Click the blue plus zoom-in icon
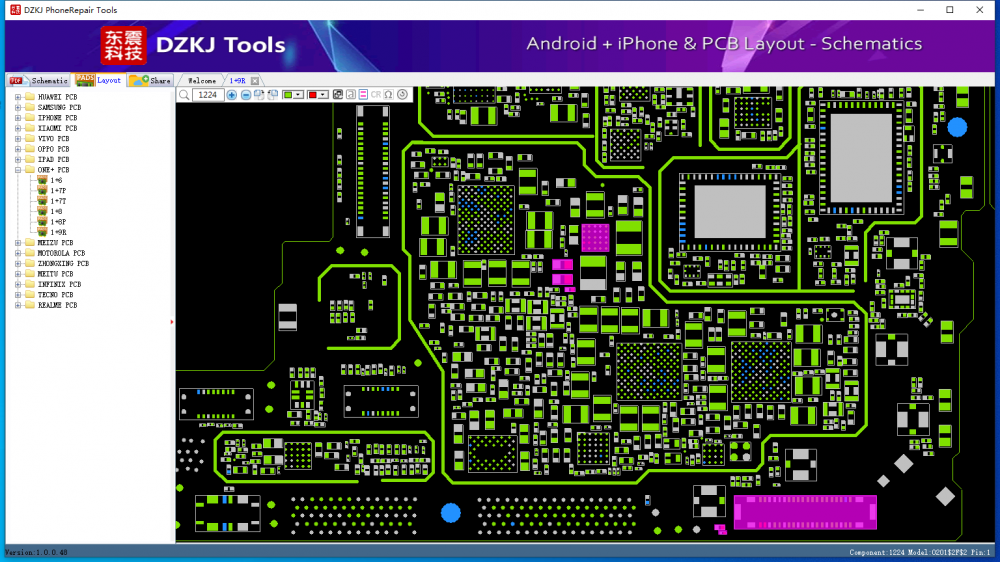1000x562 pixels. click(x=232, y=95)
